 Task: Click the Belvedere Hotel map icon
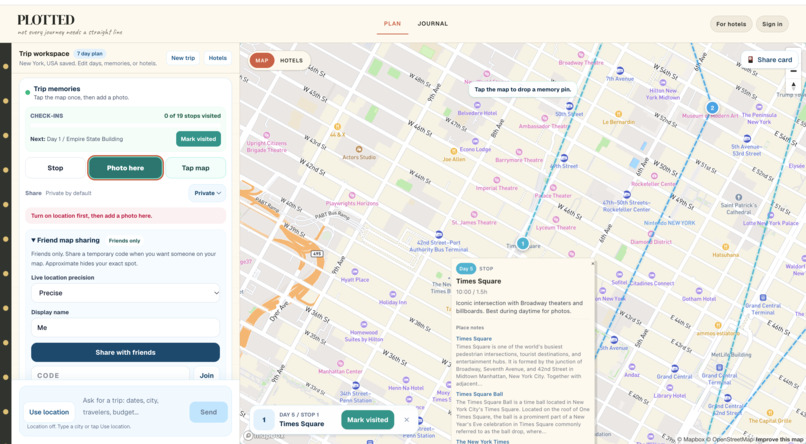pos(477,105)
